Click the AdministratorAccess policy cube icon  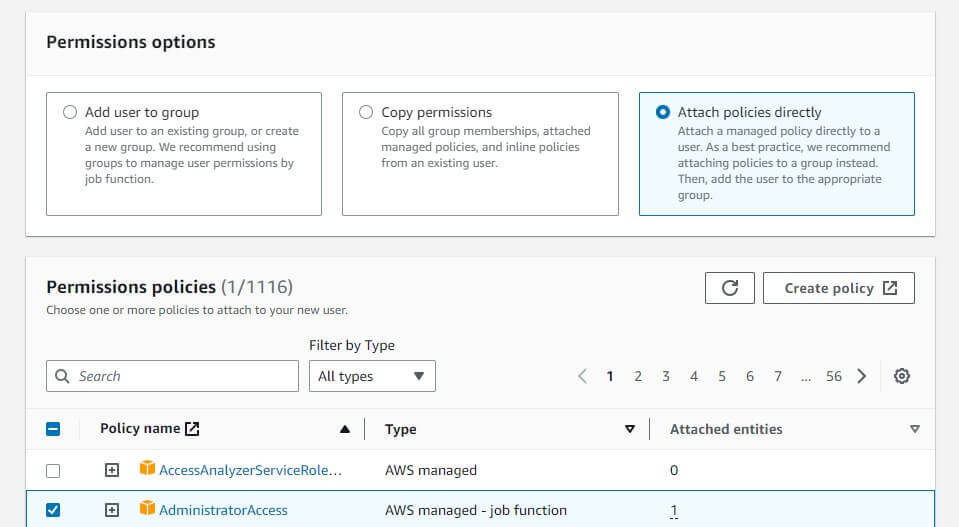click(x=147, y=508)
